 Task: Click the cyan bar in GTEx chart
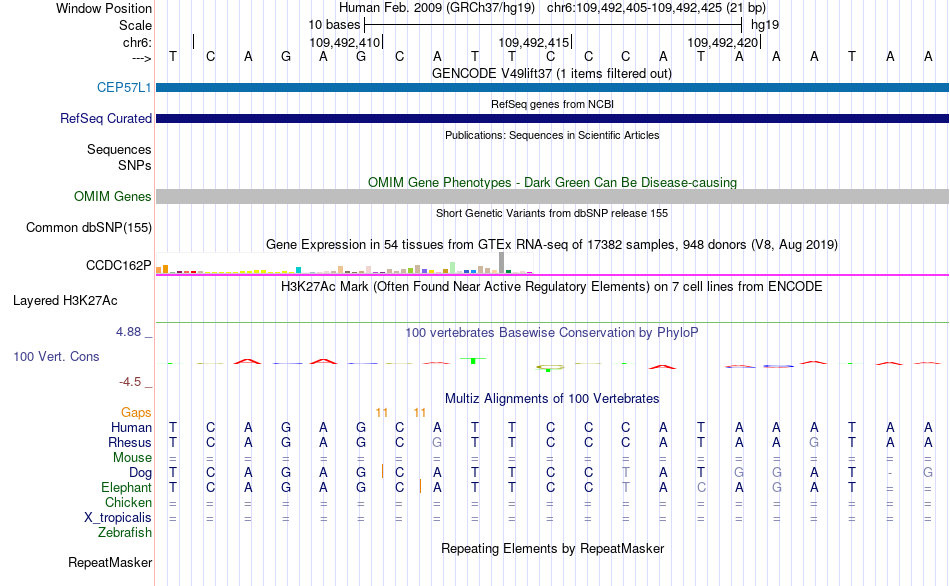(x=298, y=270)
